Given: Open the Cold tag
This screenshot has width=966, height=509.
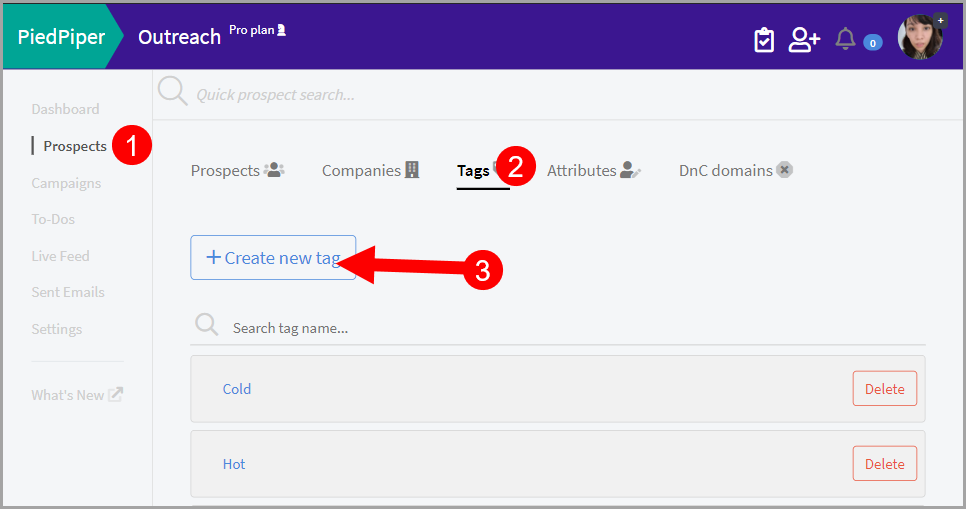Looking at the screenshot, I should [237, 389].
